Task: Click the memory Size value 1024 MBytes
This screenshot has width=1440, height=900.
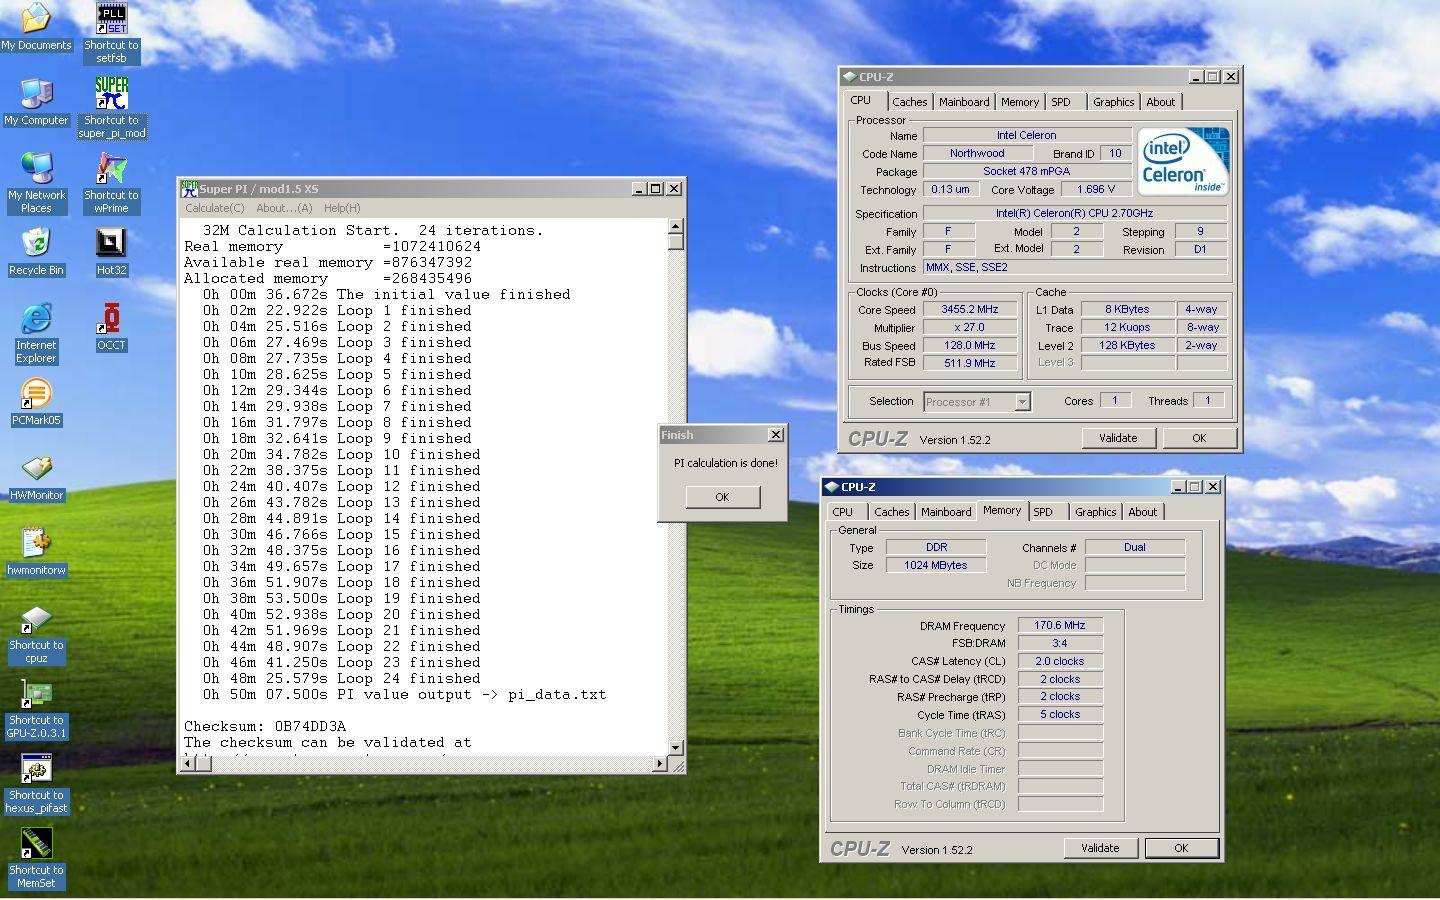Action: pyautogui.click(x=937, y=566)
